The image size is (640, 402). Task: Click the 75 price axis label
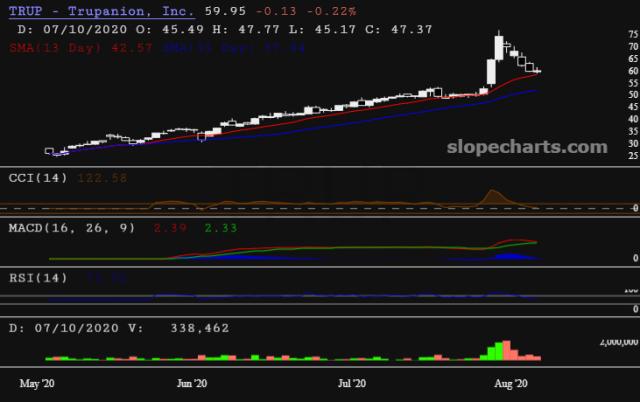point(633,35)
